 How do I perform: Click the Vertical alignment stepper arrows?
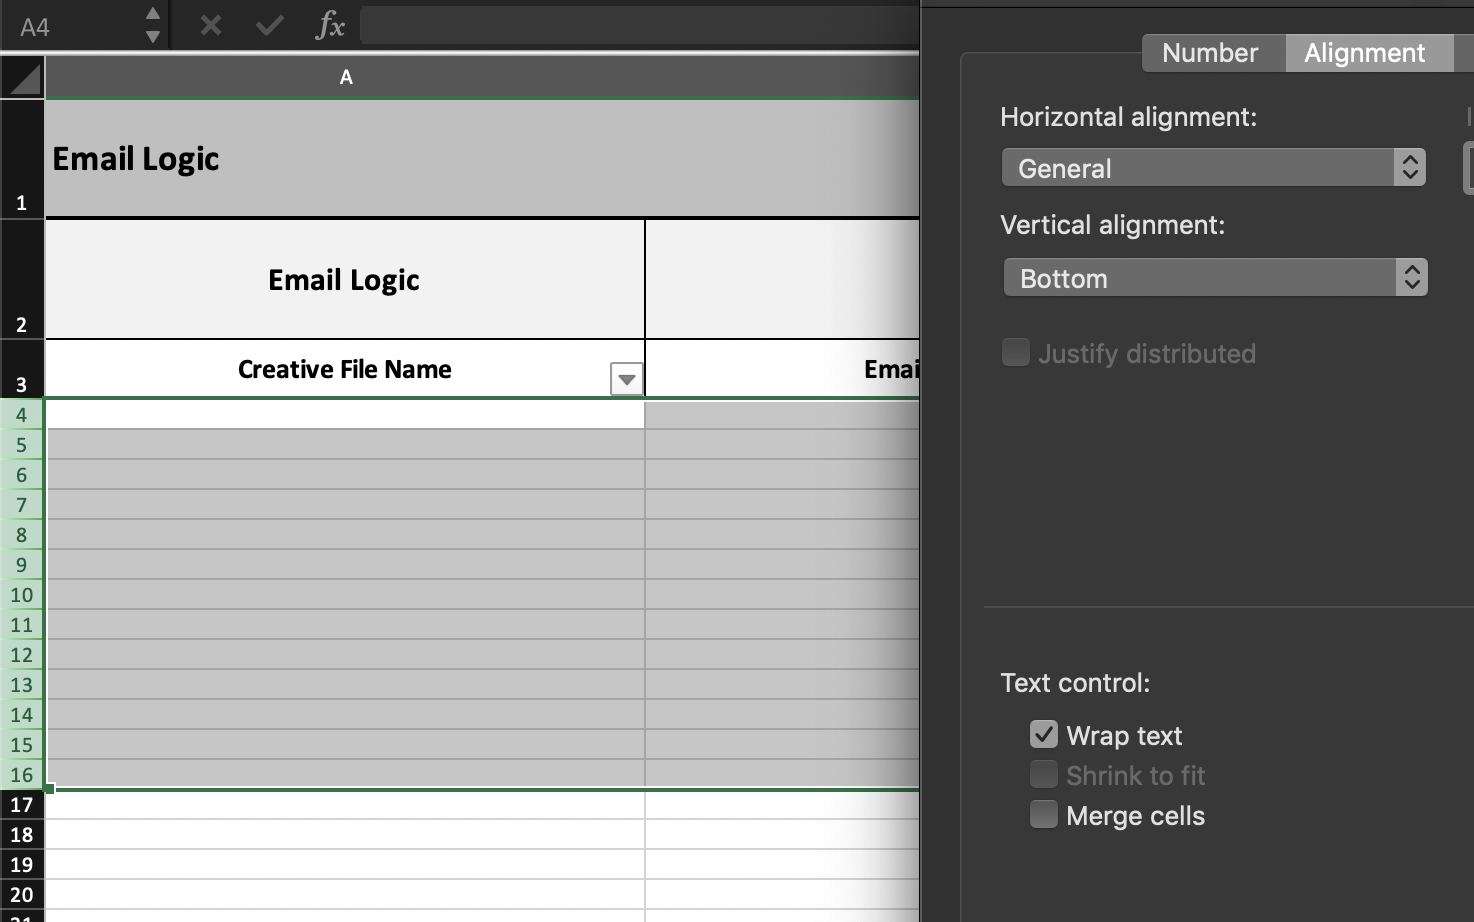click(x=1413, y=277)
